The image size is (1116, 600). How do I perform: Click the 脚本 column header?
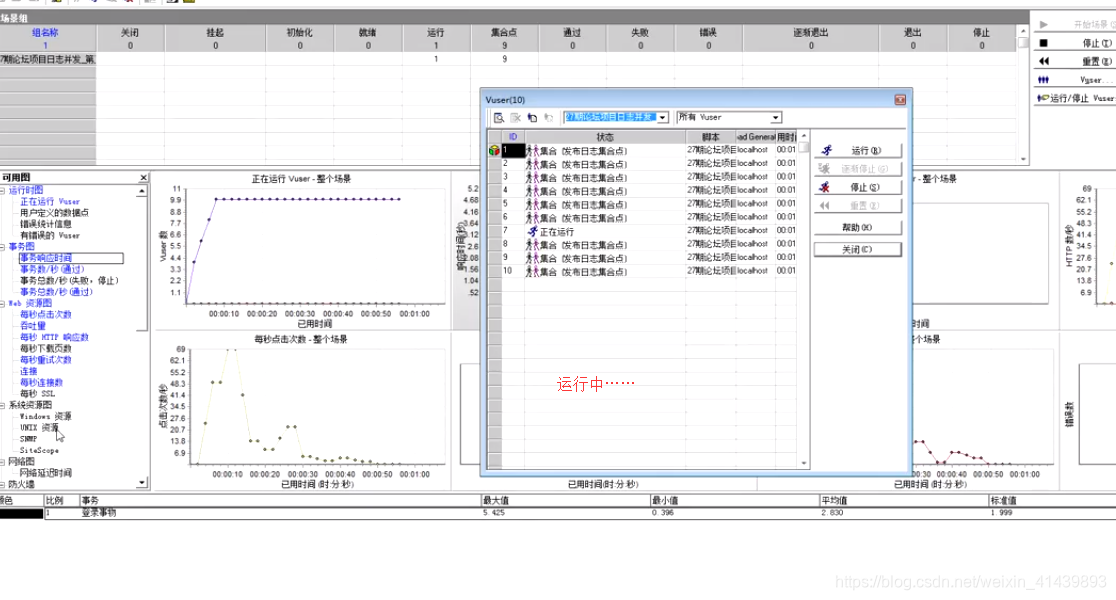pyautogui.click(x=710, y=137)
